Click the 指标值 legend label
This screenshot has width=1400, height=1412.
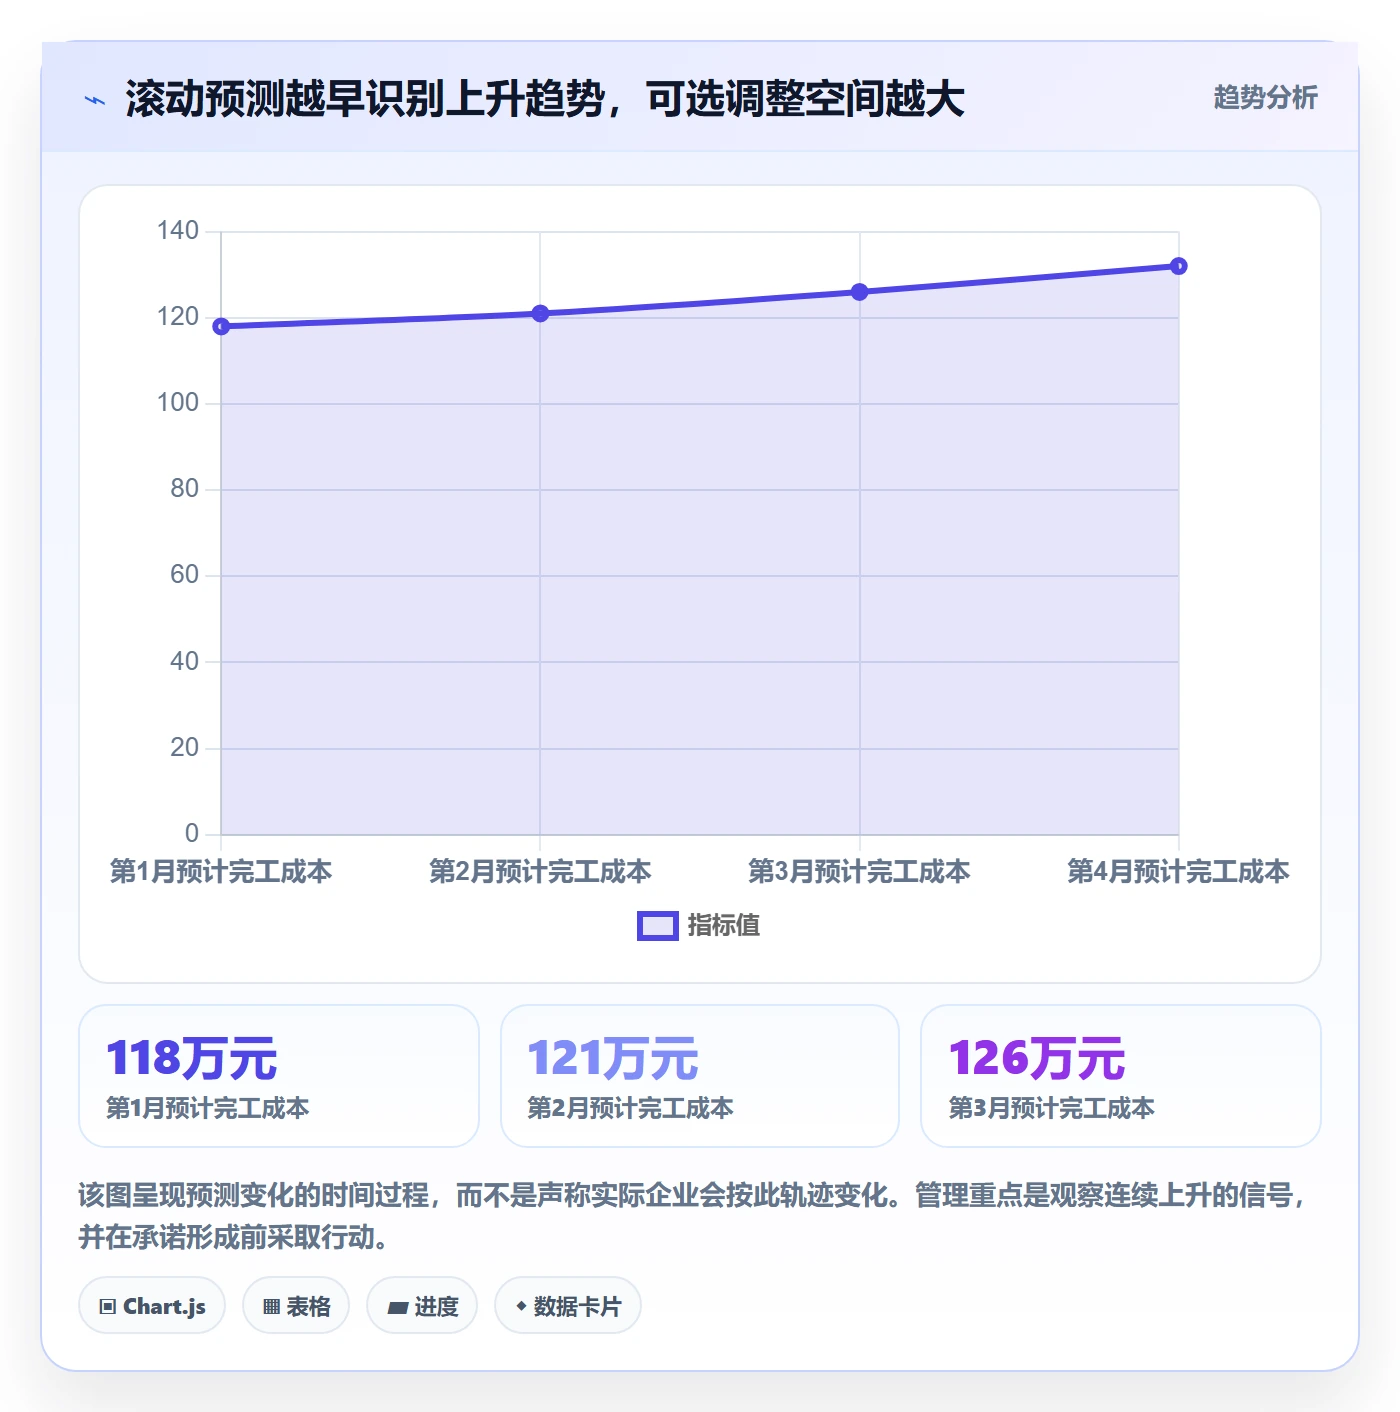click(724, 926)
